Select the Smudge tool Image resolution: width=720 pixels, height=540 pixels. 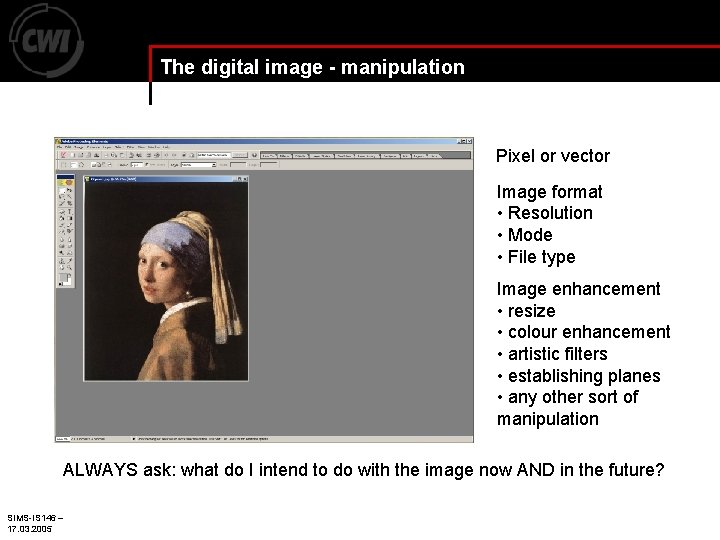coord(70,246)
